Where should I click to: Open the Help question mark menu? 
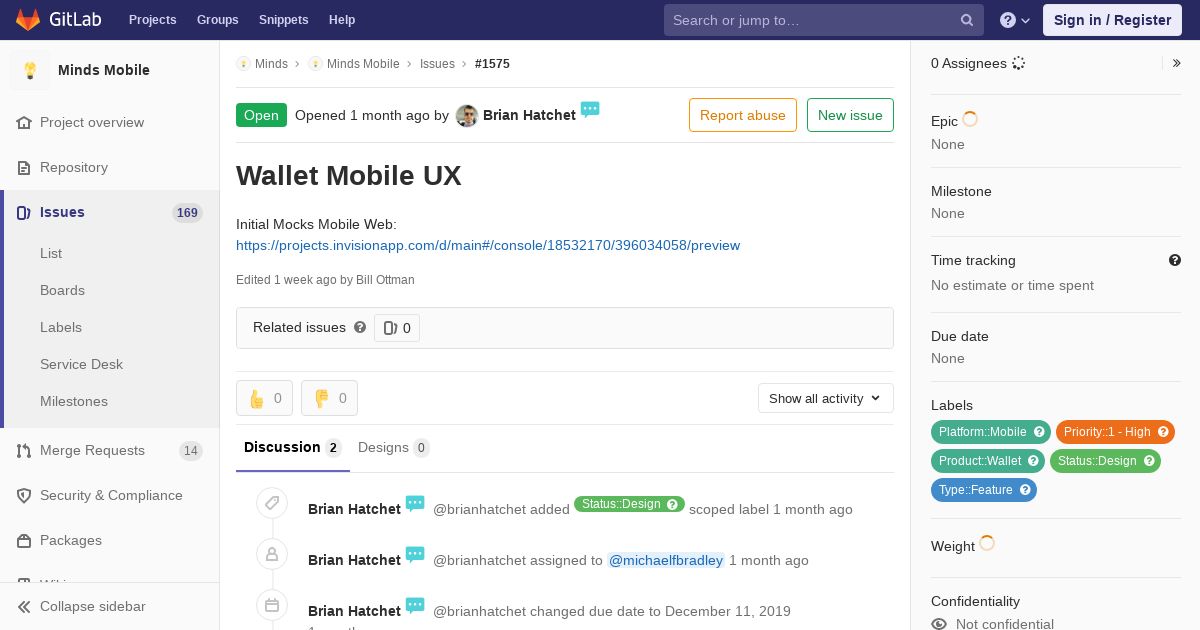point(1015,20)
